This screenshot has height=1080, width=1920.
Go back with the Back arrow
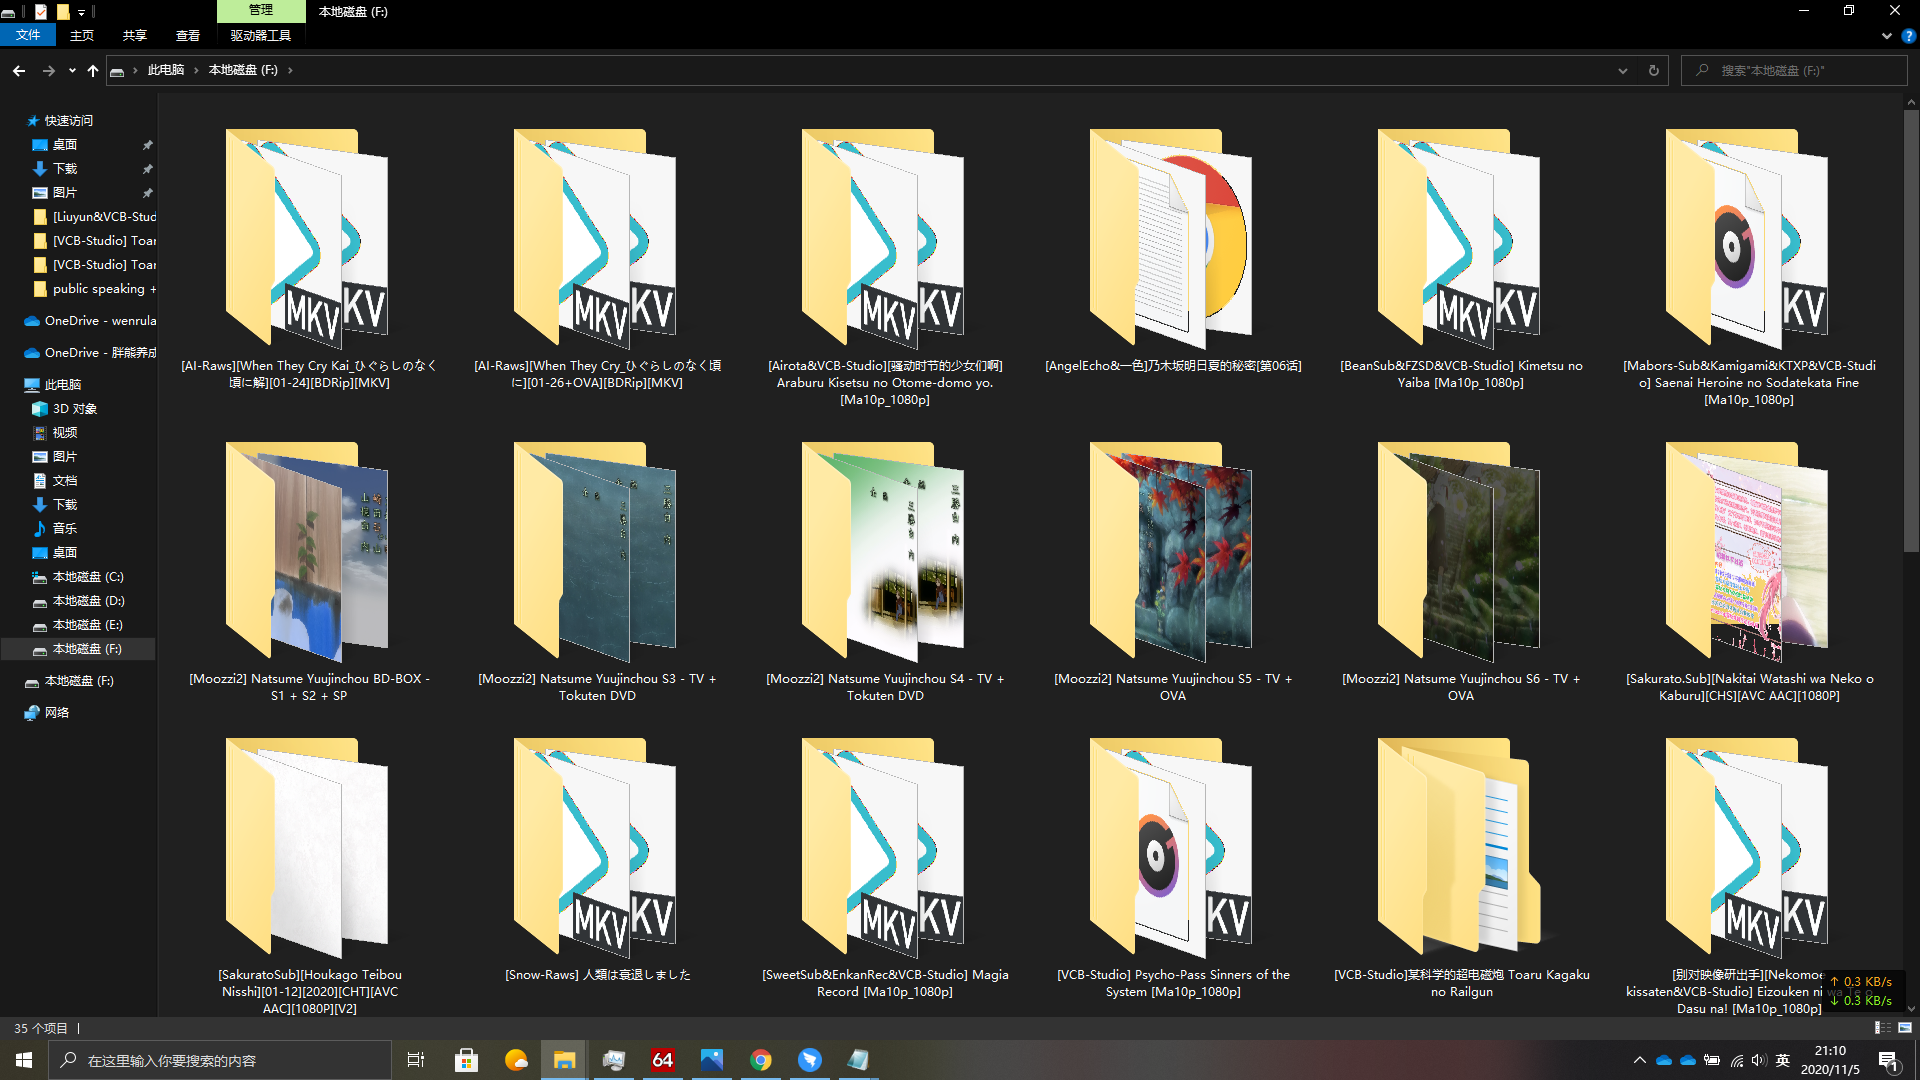19,70
